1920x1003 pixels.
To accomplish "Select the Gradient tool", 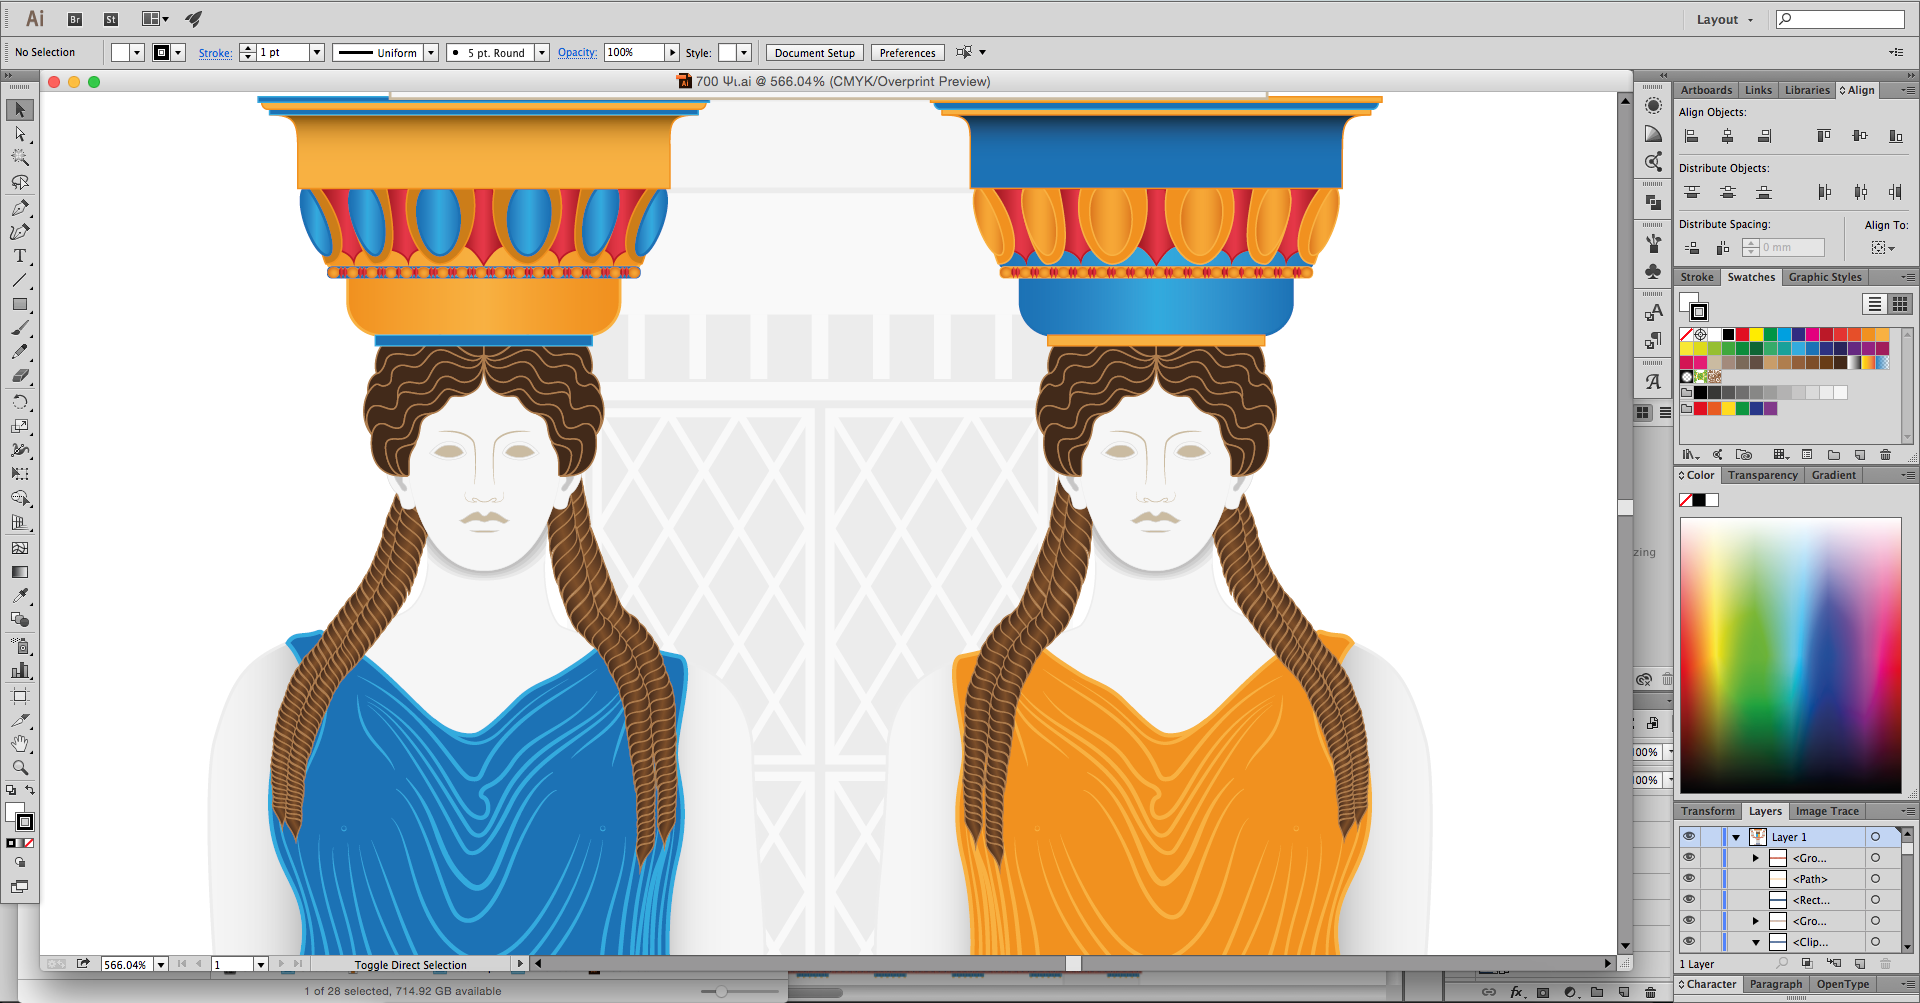I will pyautogui.click(x=20, y=572).
